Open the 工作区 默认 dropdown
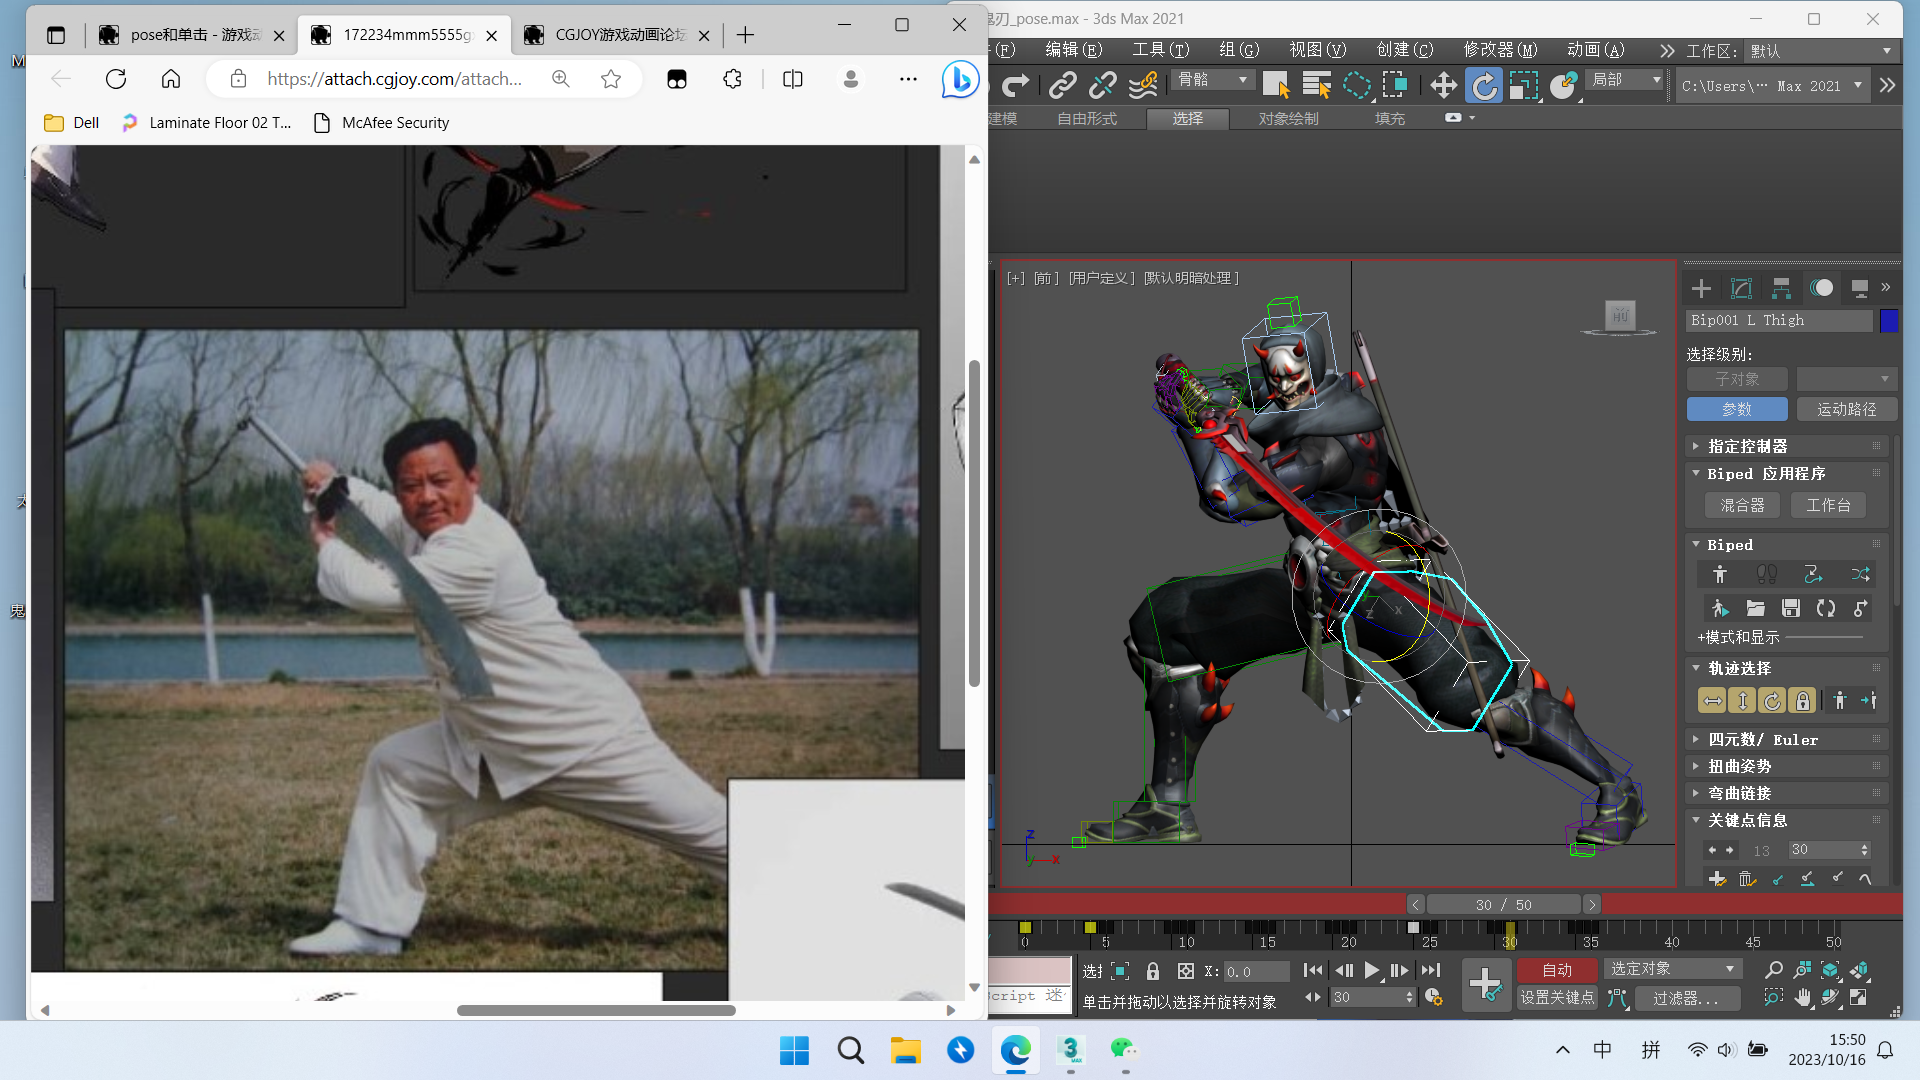 1821,51
